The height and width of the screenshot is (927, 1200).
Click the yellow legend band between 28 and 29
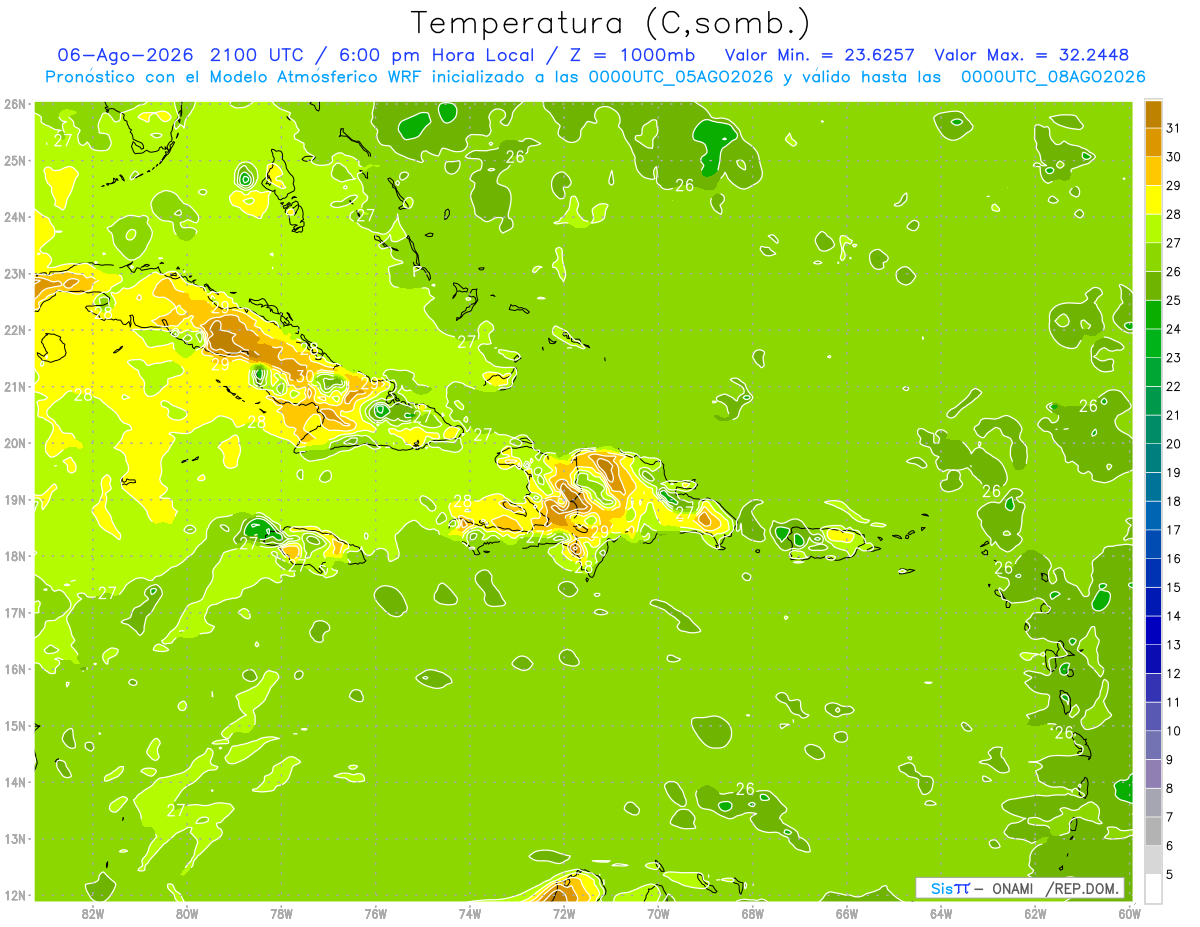tap(1153, 200)
